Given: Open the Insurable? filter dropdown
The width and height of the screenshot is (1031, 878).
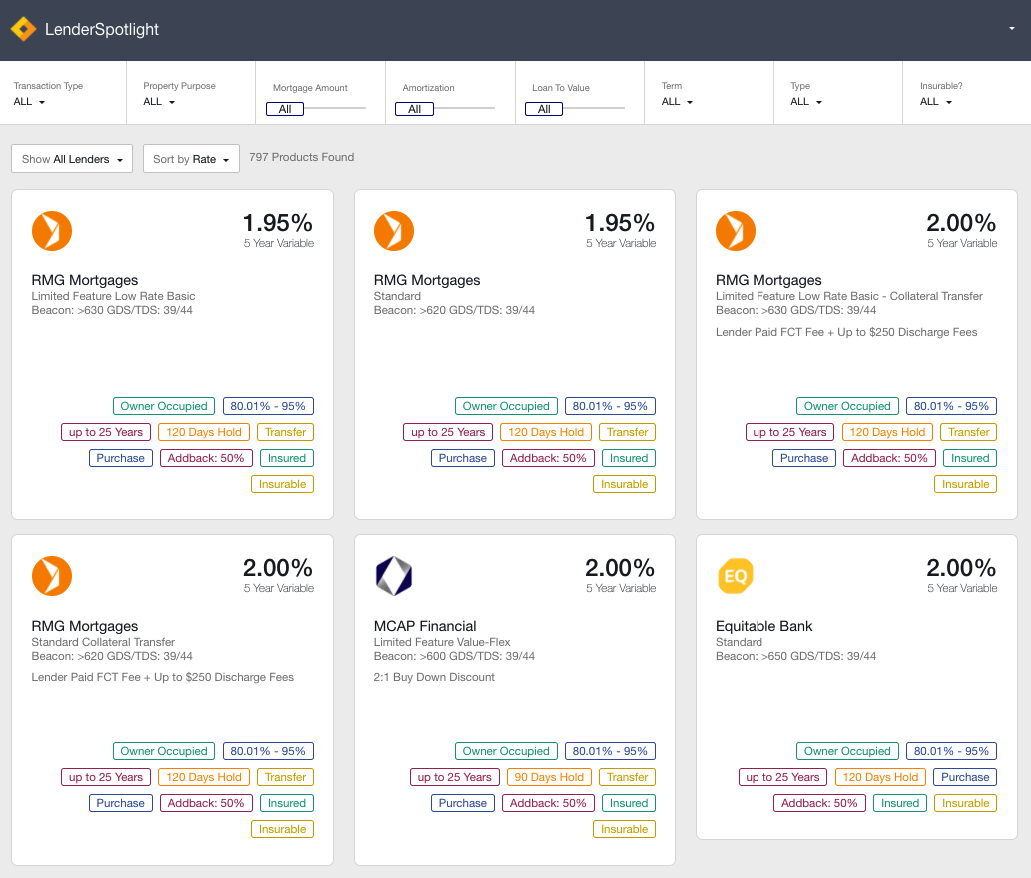Looking at the screenshot, I should 936,102.
